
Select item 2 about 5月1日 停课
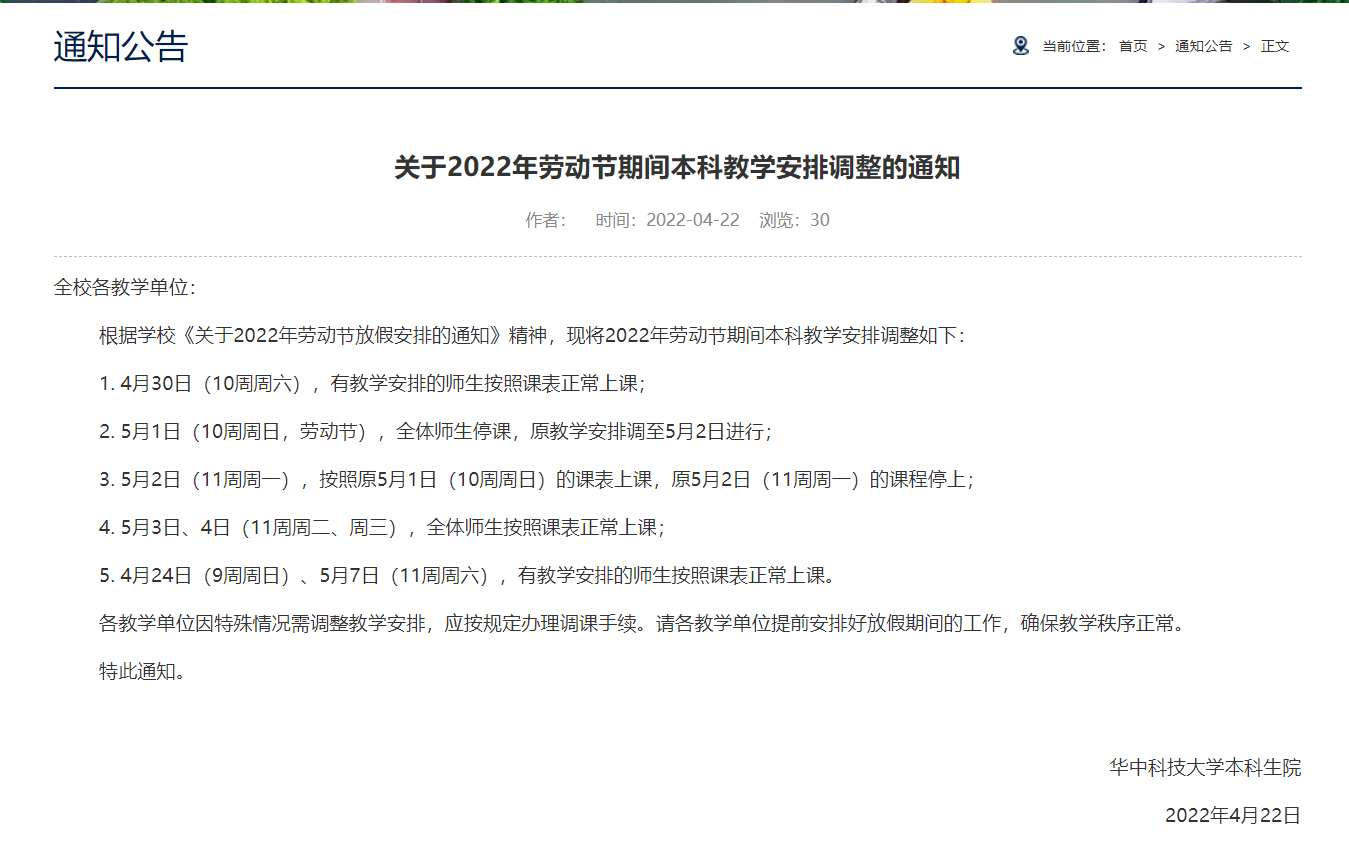pos(435,432)
